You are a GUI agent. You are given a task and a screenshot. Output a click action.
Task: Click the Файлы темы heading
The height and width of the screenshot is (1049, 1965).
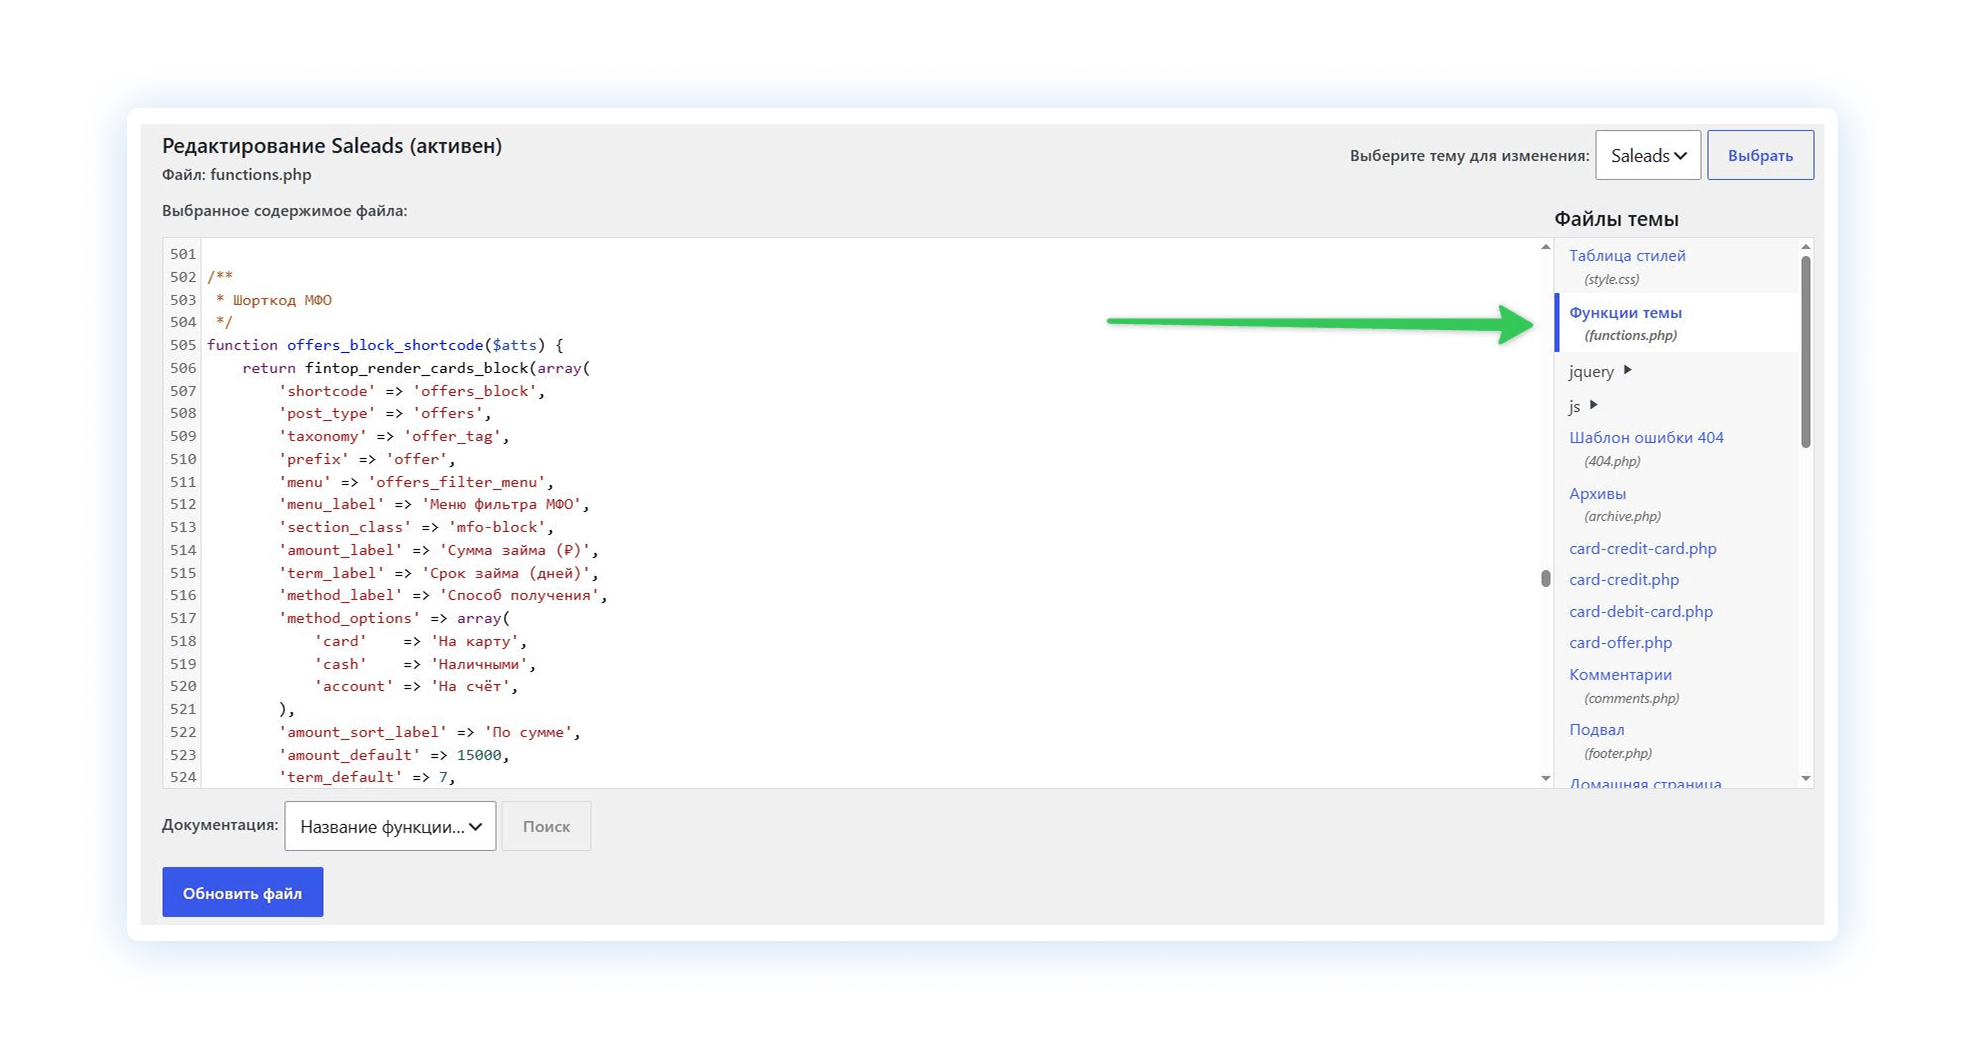(x=1616, y=219)
